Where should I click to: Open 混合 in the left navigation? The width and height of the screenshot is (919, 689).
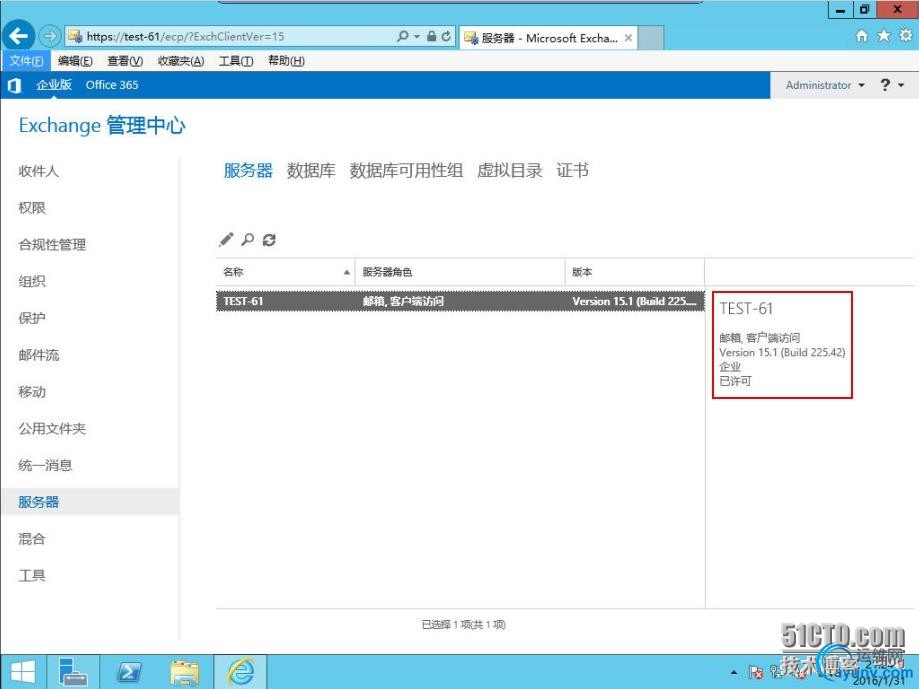(32, 539)
